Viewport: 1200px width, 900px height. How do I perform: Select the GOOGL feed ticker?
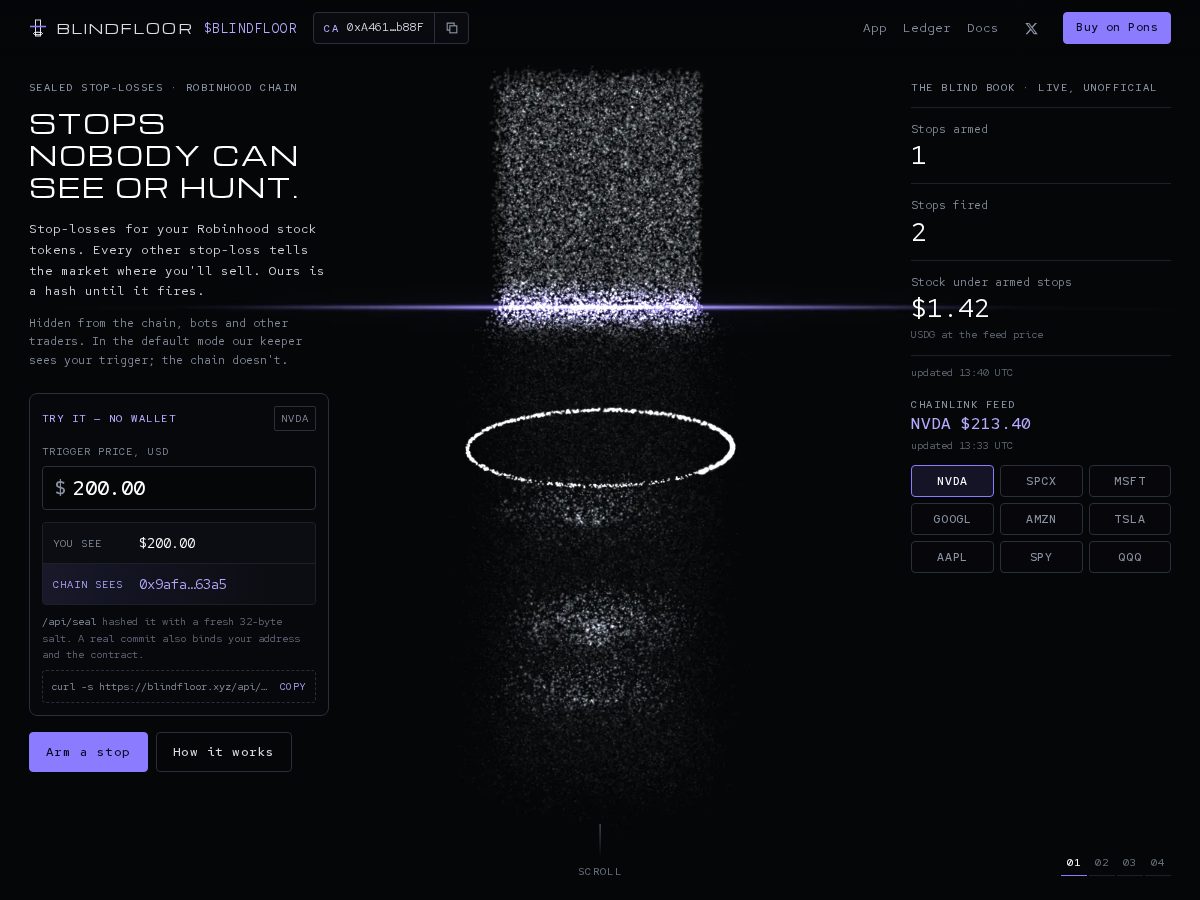(x=952, y=519)
